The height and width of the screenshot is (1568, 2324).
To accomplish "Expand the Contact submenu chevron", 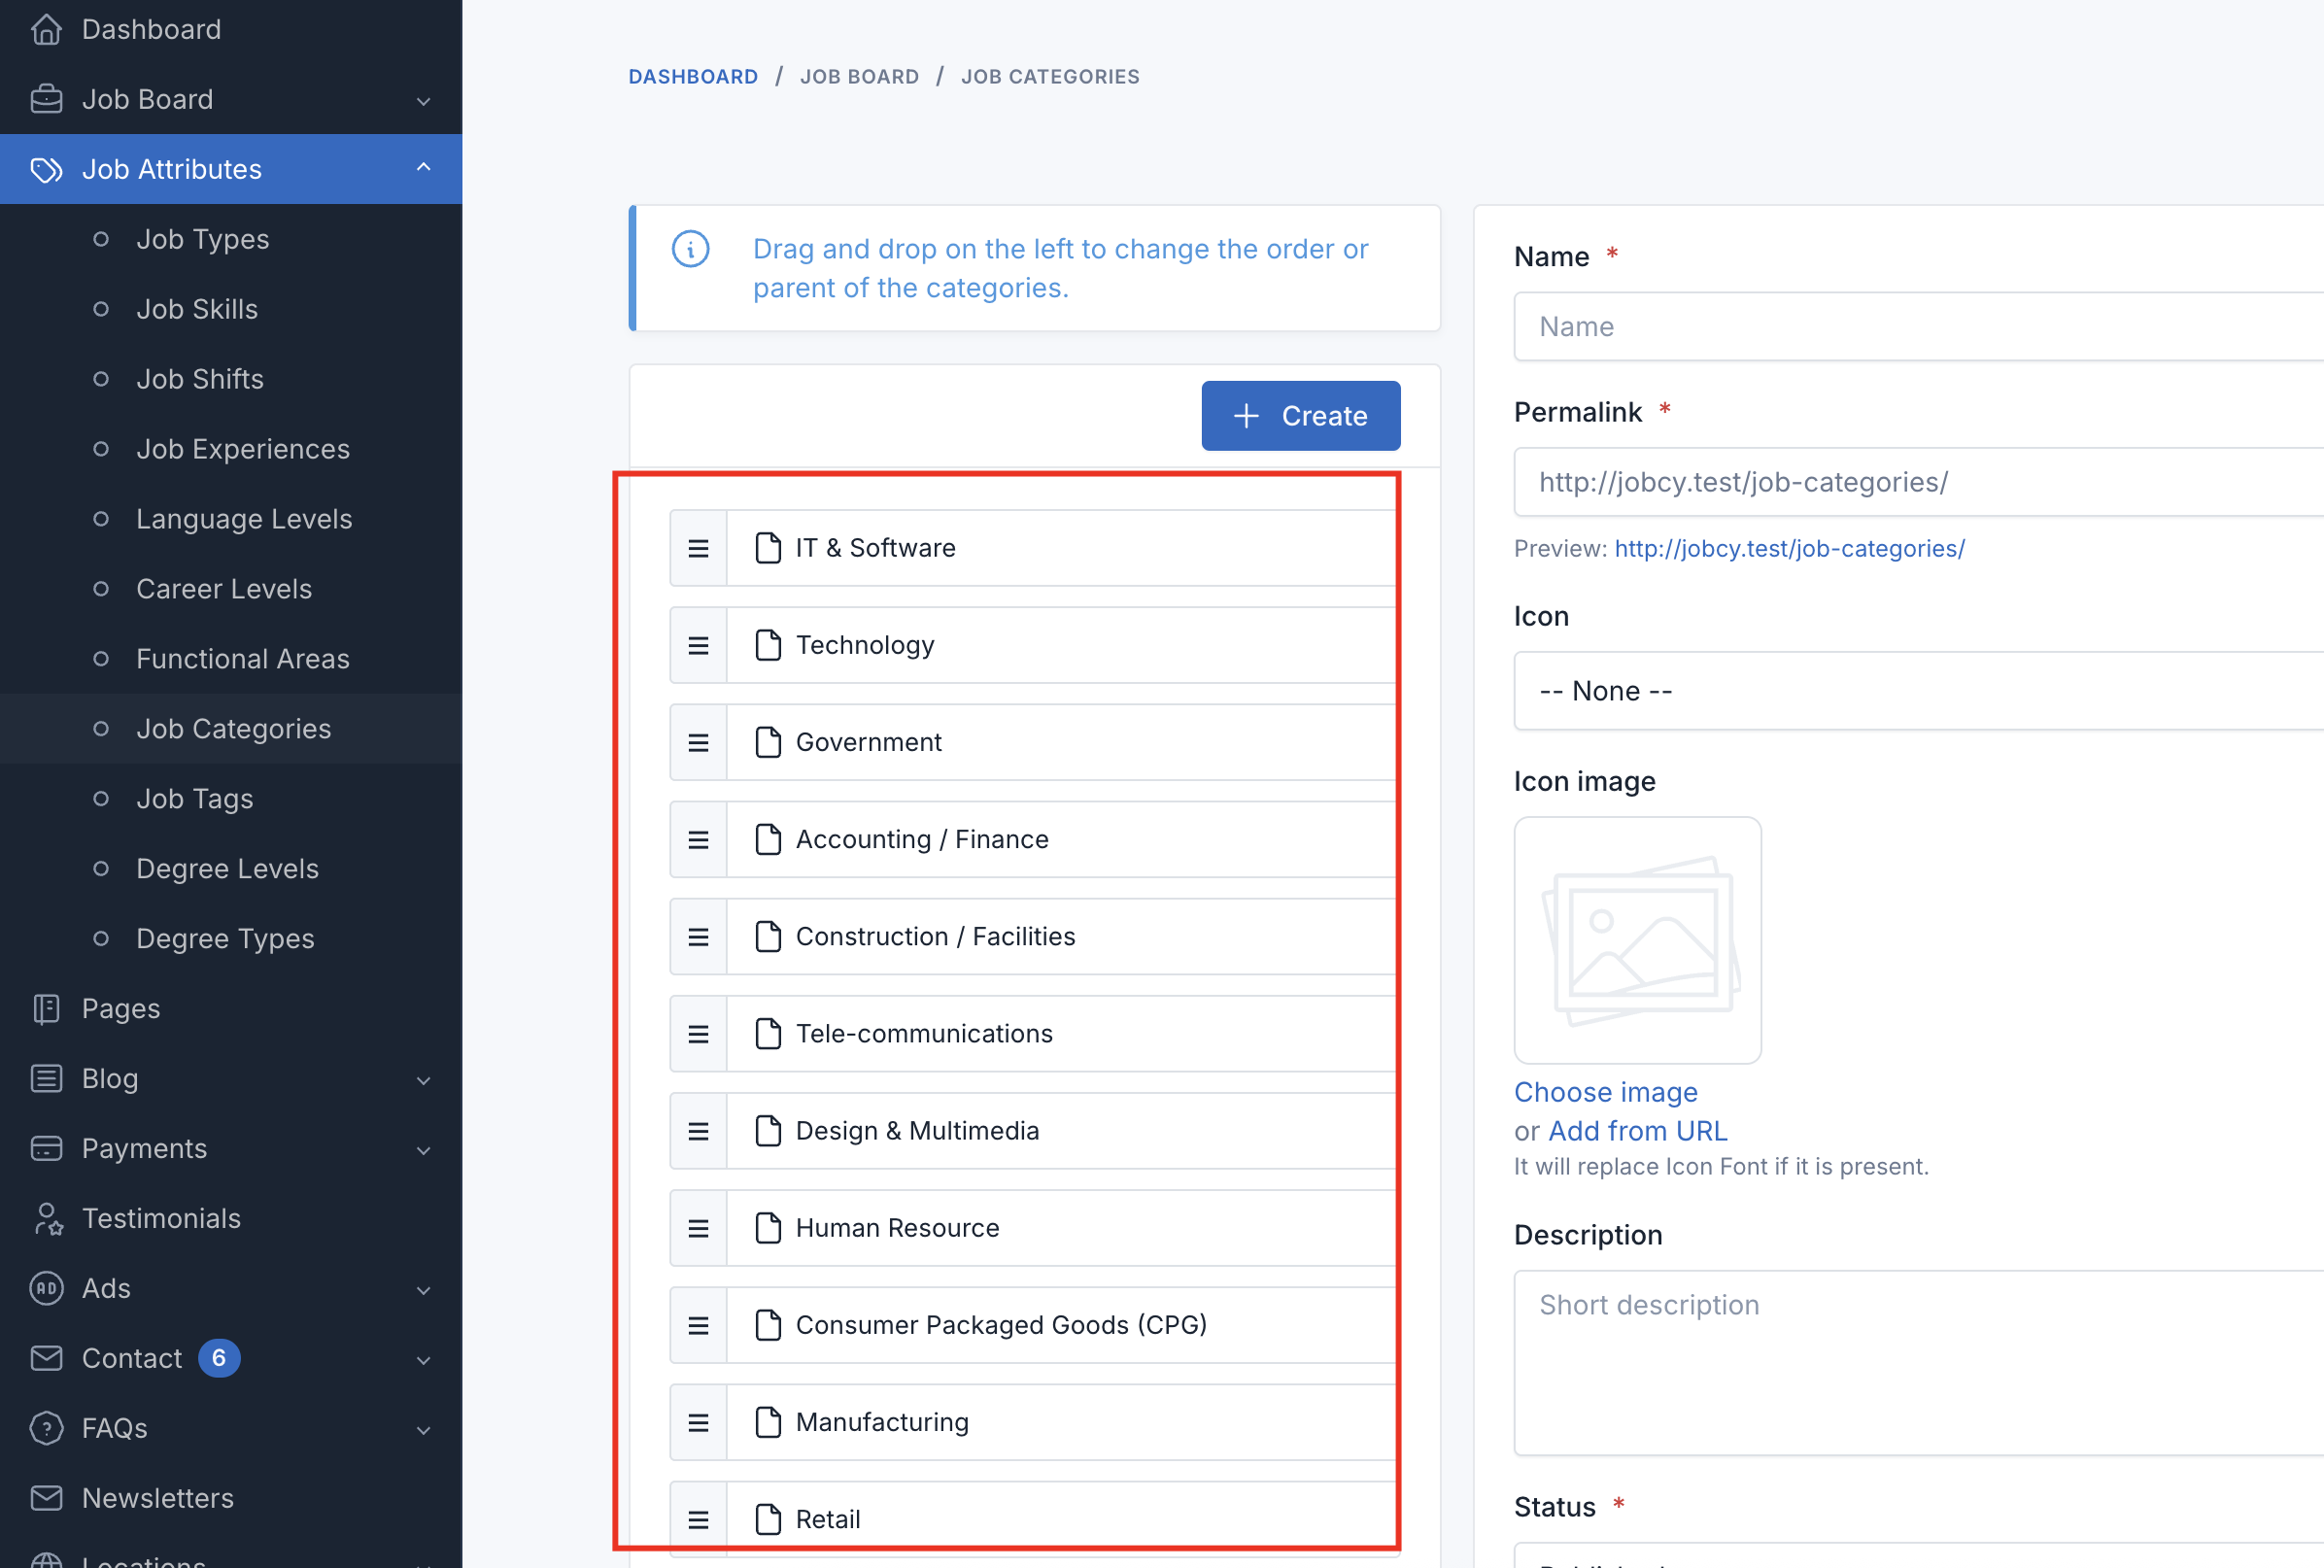I will [423, 1360].
